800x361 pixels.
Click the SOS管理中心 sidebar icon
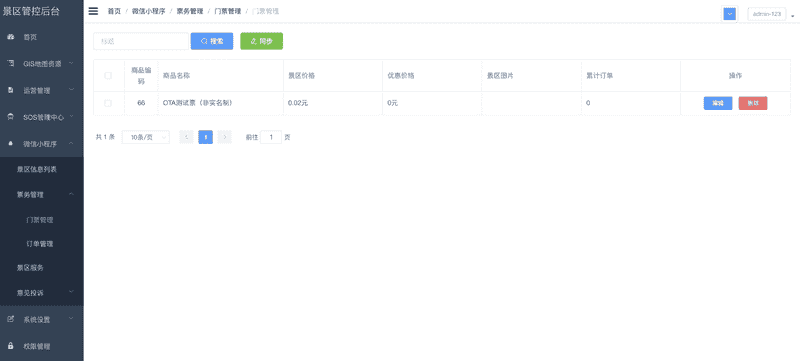11,117
